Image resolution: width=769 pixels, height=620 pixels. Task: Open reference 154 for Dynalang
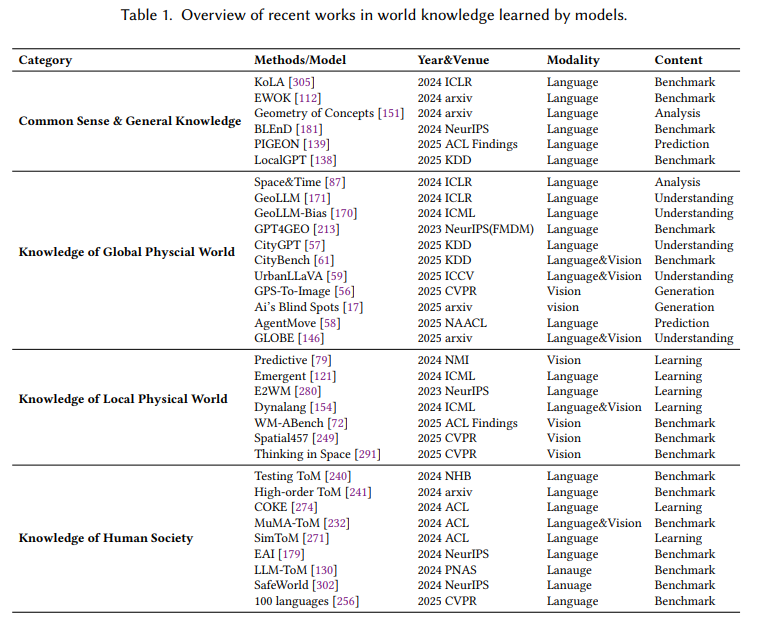coord(323,408)
